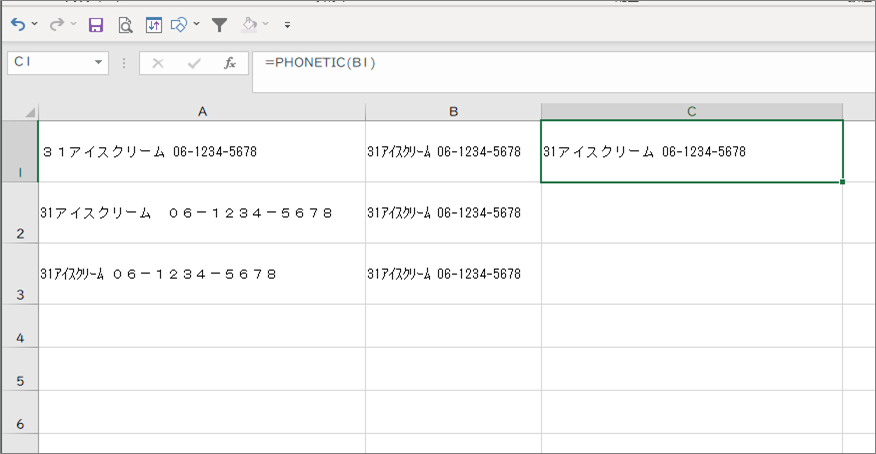Confirm the formula with the checkmark
The image size is (876, 454).
point(194,63)
